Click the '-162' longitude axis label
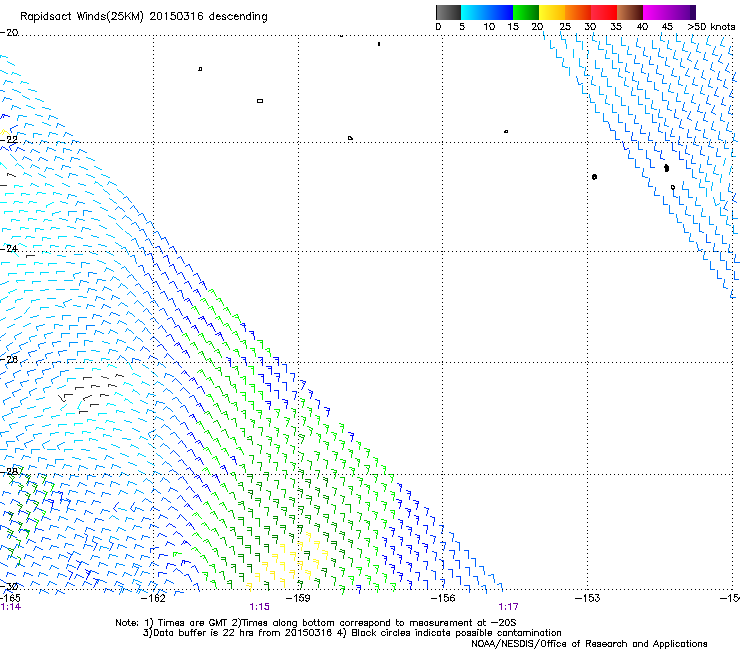The width and height of the screenshot is (740, 650). pyautogui.click(x=153, y=598)
